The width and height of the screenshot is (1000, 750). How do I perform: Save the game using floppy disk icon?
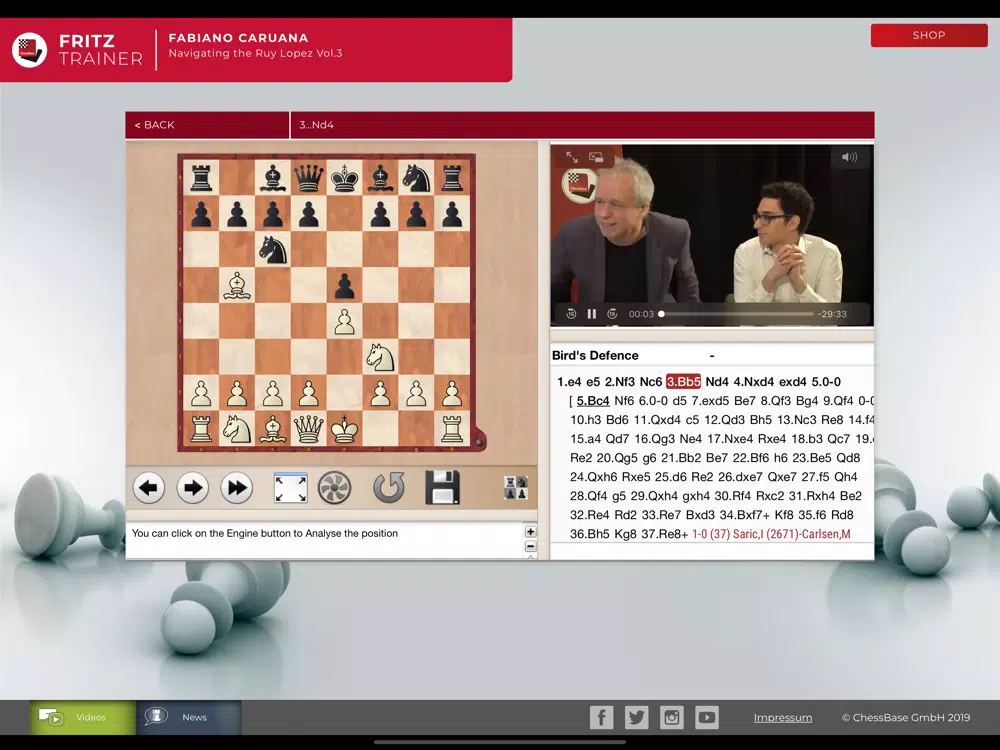(x=442, y=488)
